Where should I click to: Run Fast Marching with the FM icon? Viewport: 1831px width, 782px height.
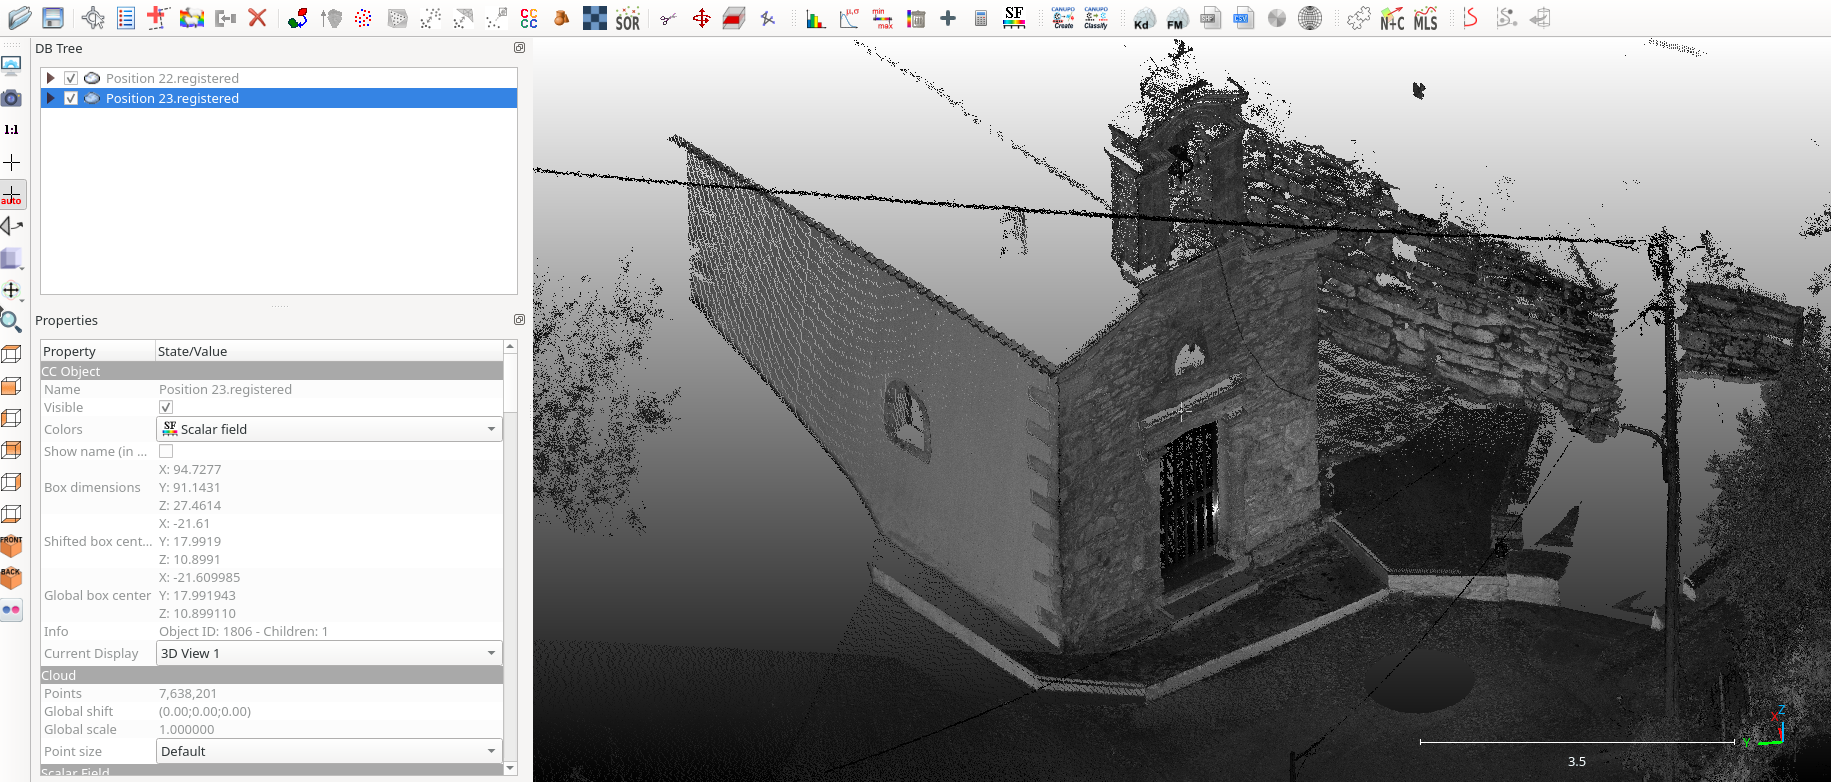tap(1176, 18)
